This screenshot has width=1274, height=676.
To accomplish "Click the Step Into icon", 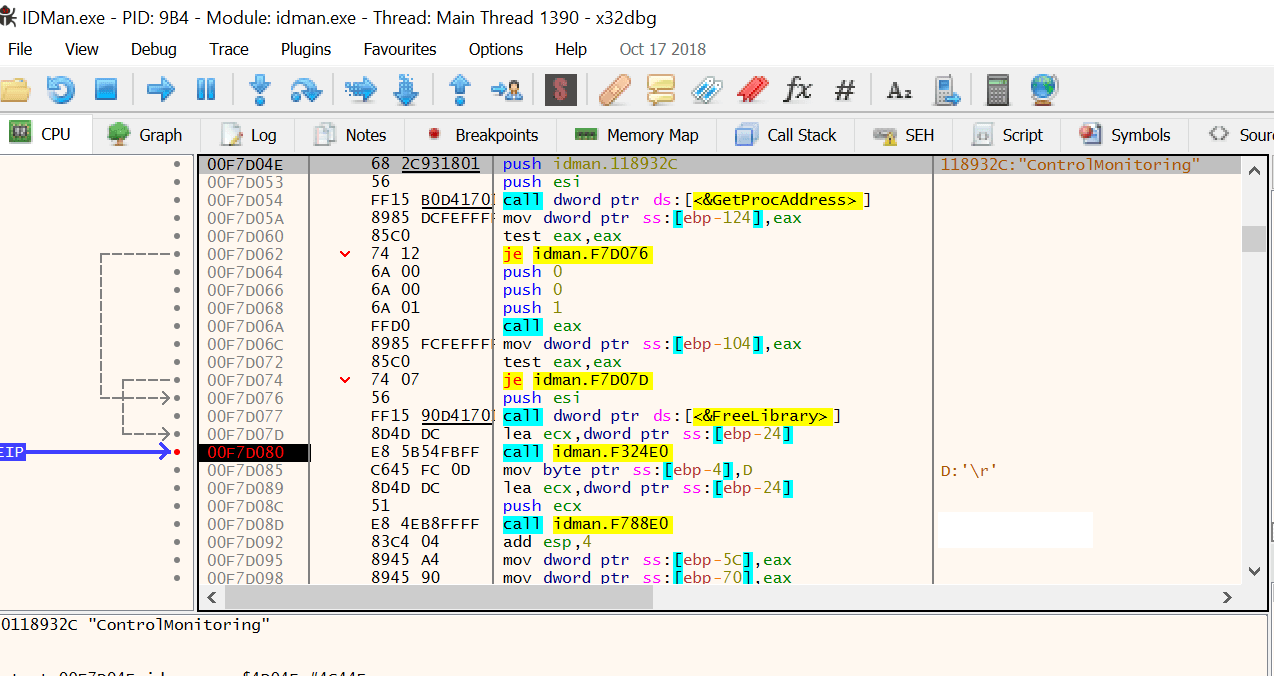I will pyautogui.click(x=260, y=90).
